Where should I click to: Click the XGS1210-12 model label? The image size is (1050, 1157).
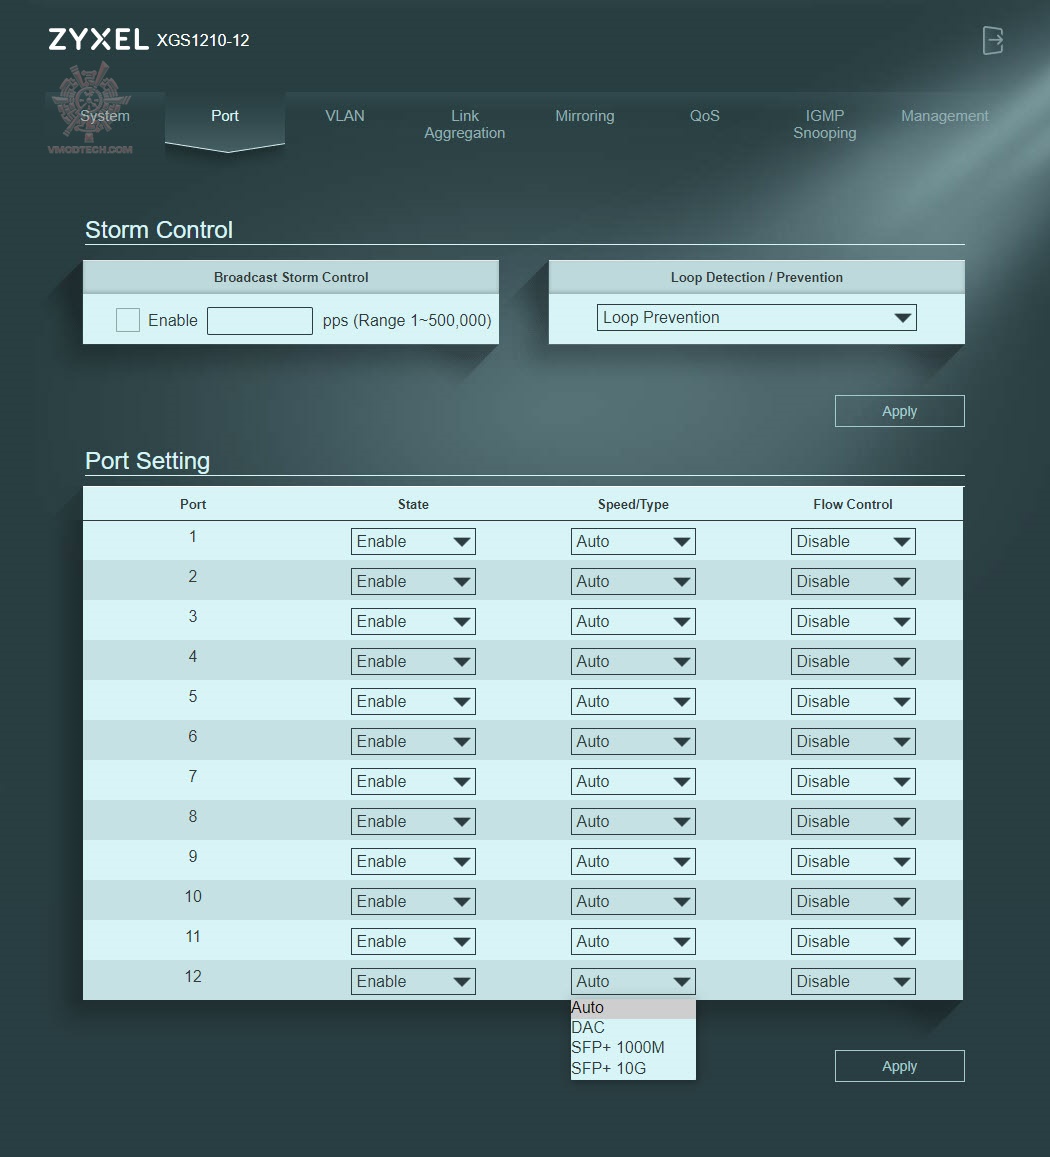pos(203,41)
